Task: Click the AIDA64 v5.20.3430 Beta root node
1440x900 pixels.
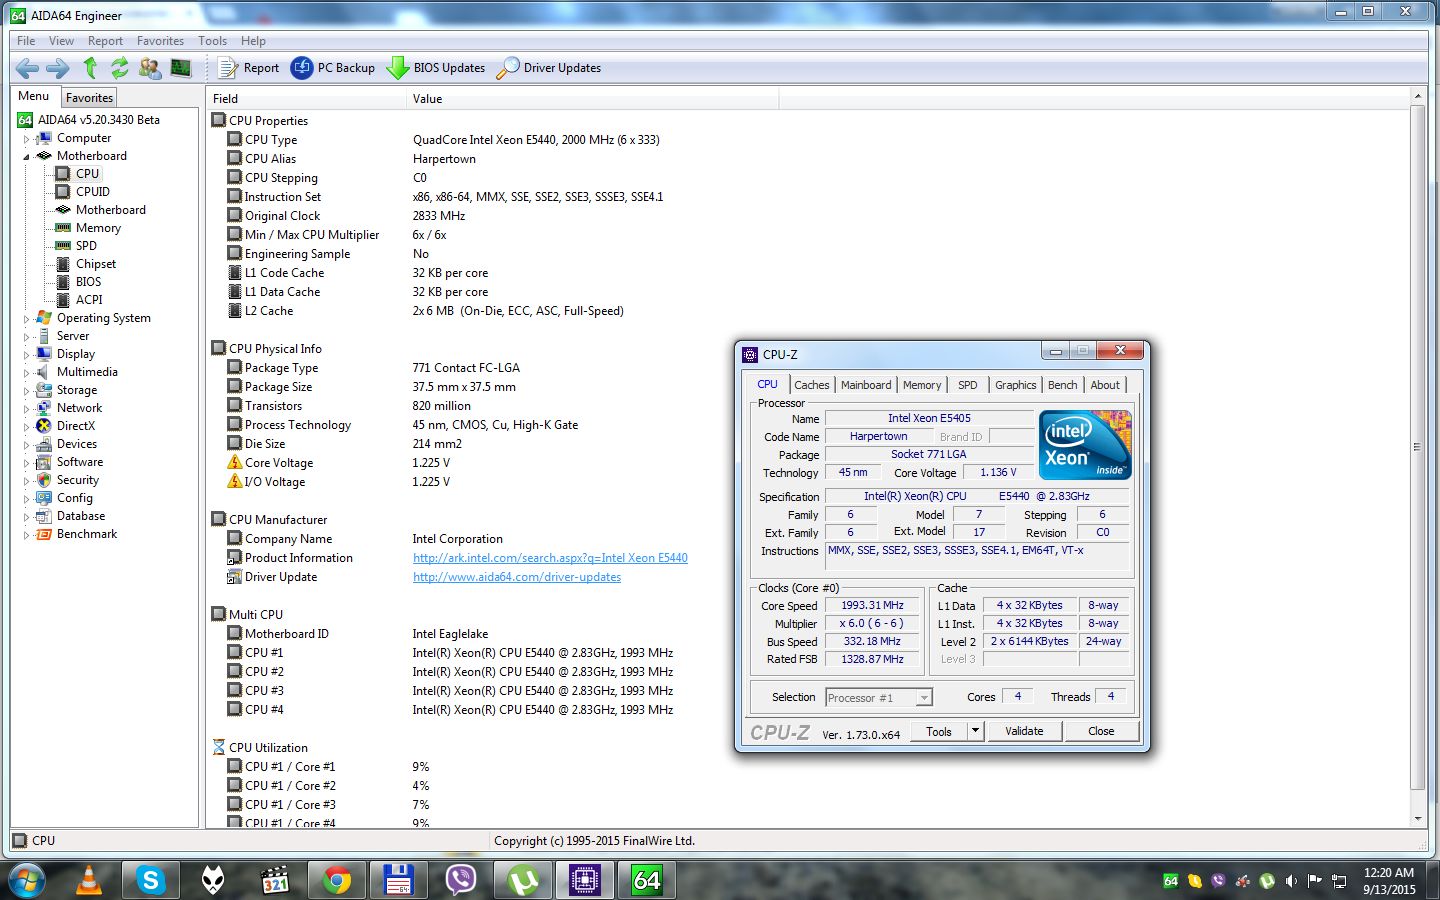Action: (x=98, y=120)
